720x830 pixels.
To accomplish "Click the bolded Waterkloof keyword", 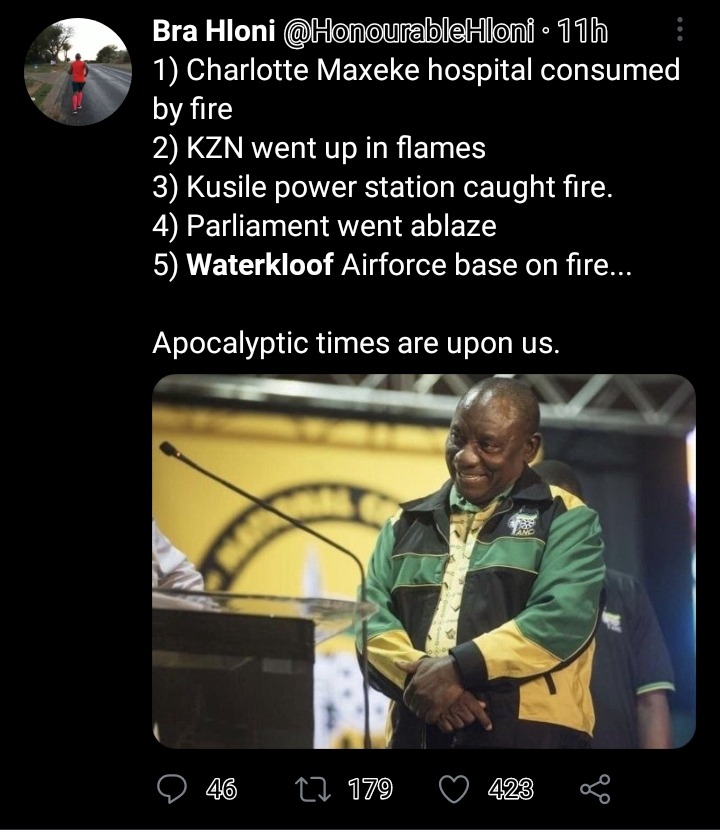I will tap(260, 265).
